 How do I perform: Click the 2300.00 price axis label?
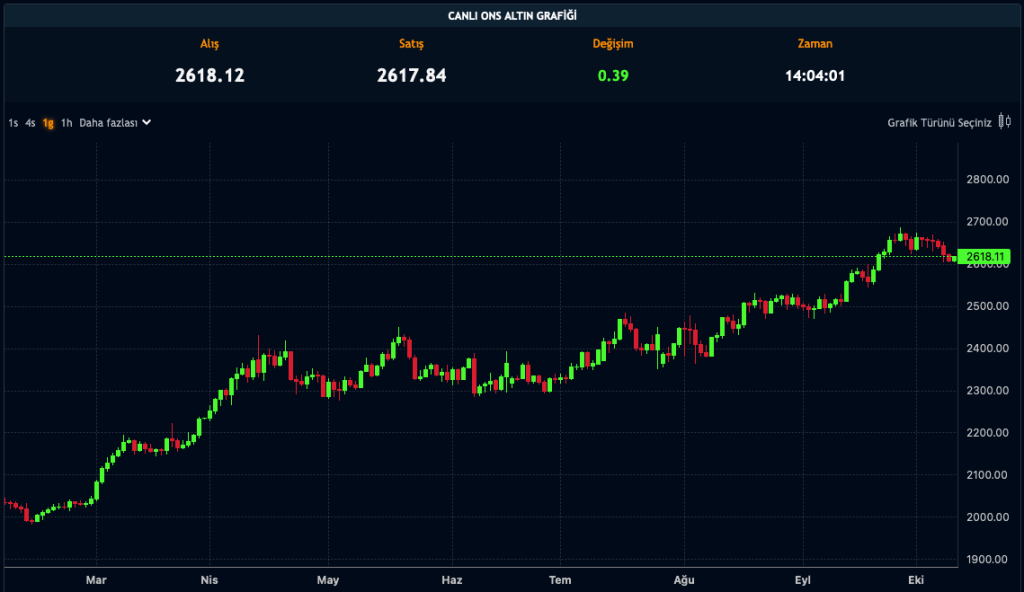click(987, 390)
